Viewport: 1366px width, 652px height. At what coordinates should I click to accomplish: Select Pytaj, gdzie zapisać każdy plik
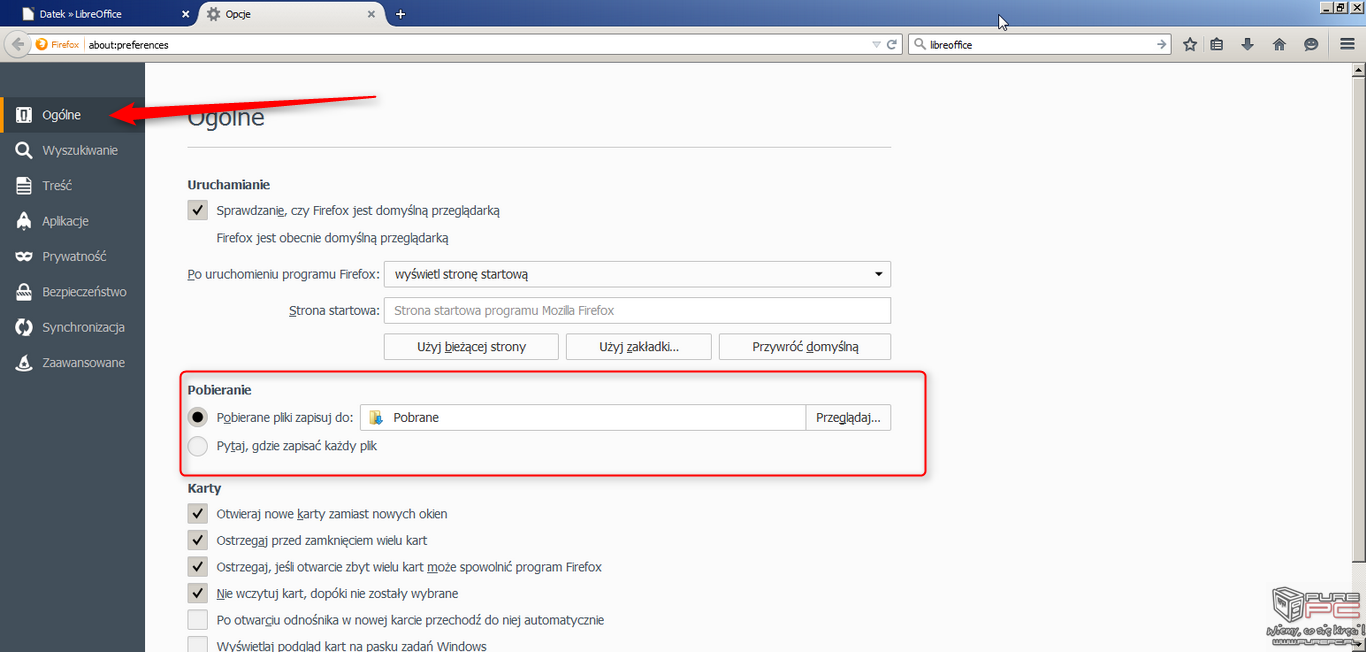point(198,446)
